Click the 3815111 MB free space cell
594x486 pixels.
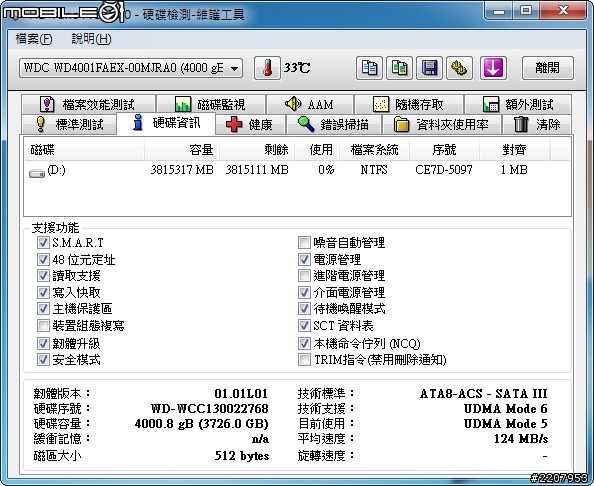pos(257,170)
